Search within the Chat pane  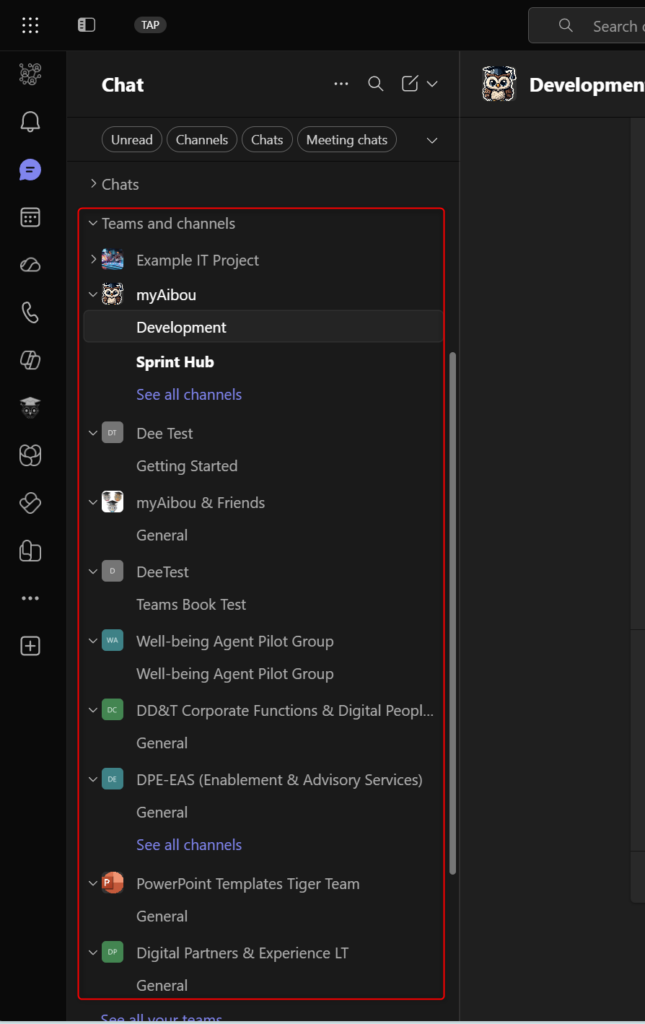(x=375, y=84)
